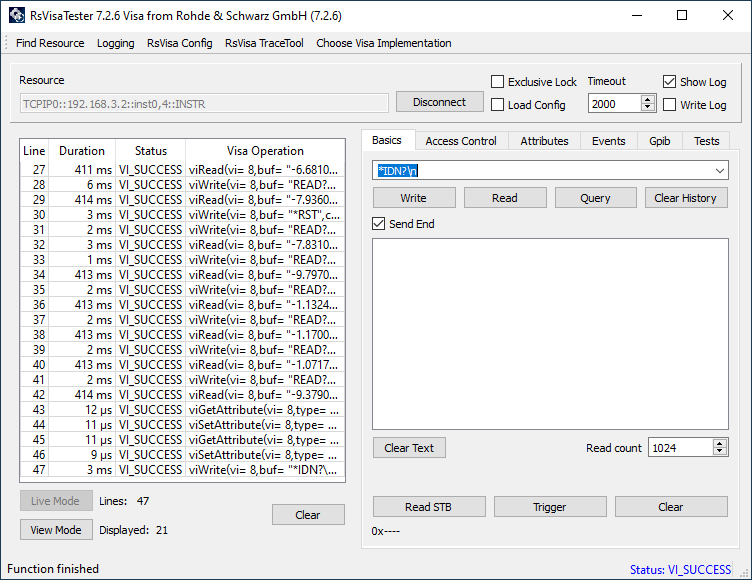The image size is (752, 580).
Task: Open the RsVisa TraceTool menu
Action: click(x=264, y=43)
